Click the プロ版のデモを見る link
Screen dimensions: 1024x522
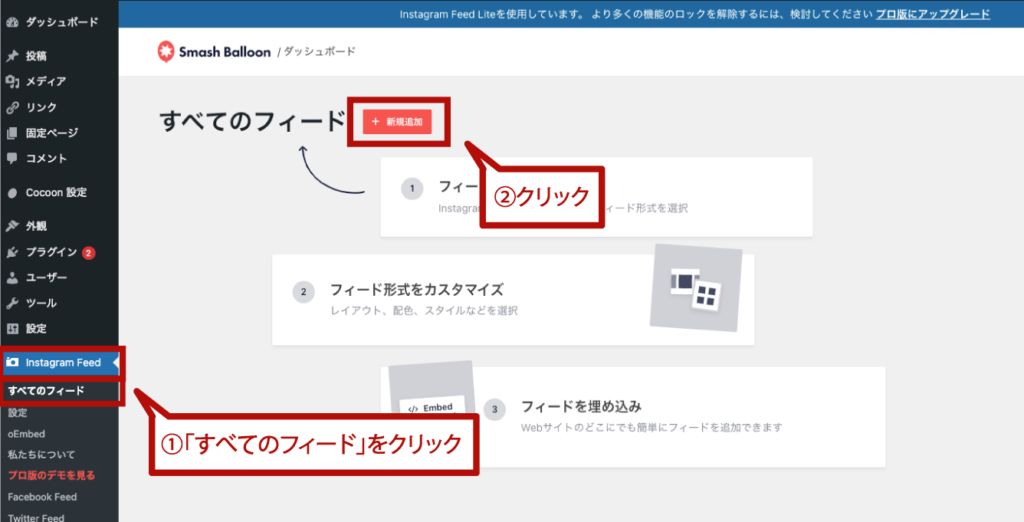click(52, 476)
